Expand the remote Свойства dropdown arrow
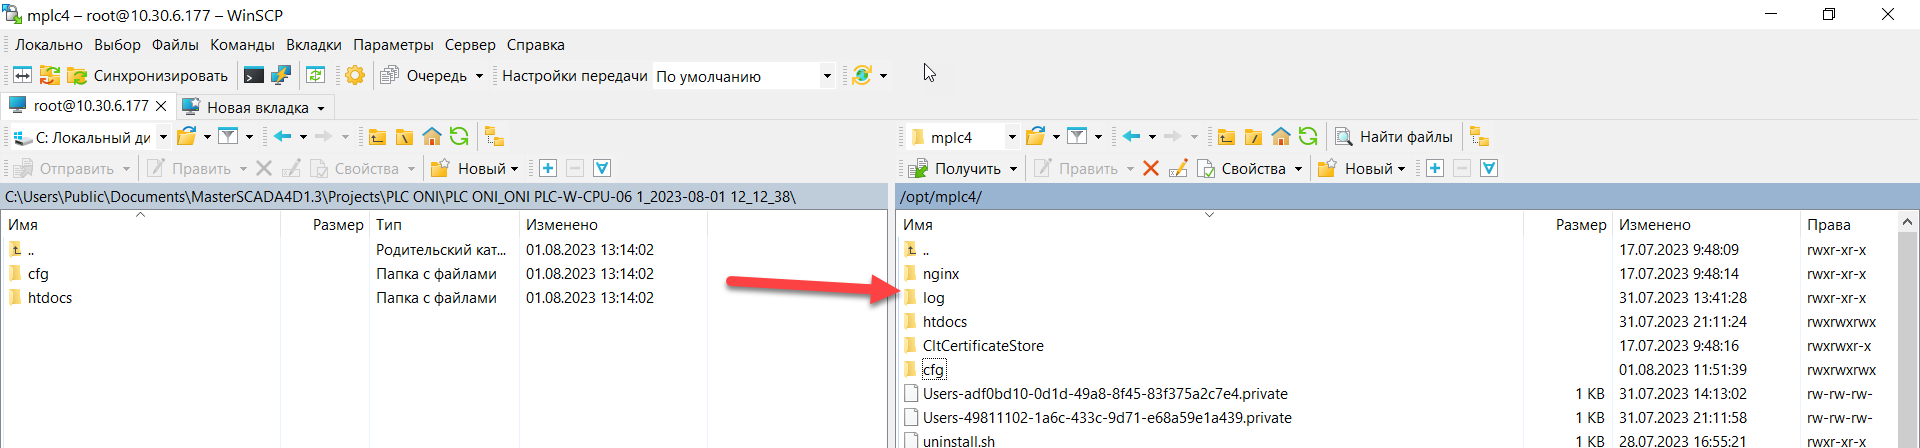This screenshot has height=448, width=1920. (1299, 169)
